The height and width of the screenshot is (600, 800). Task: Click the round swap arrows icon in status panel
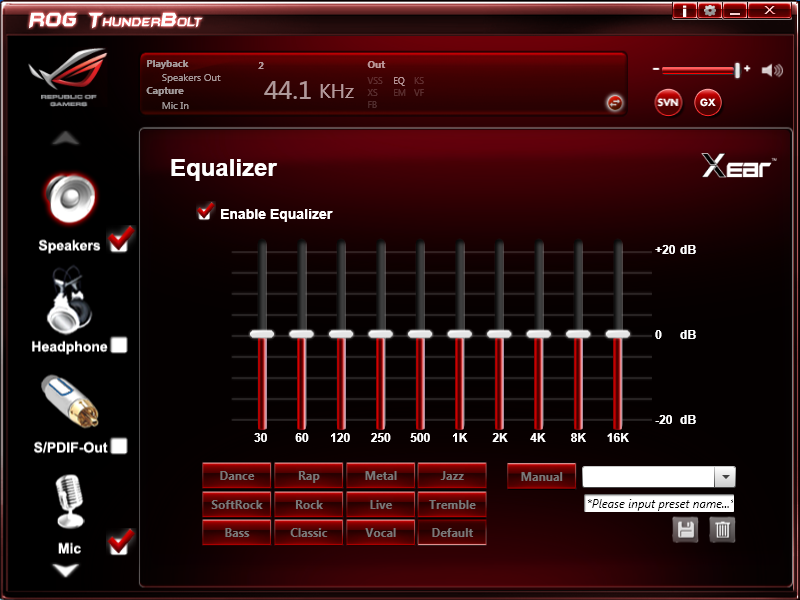point(614,103)
